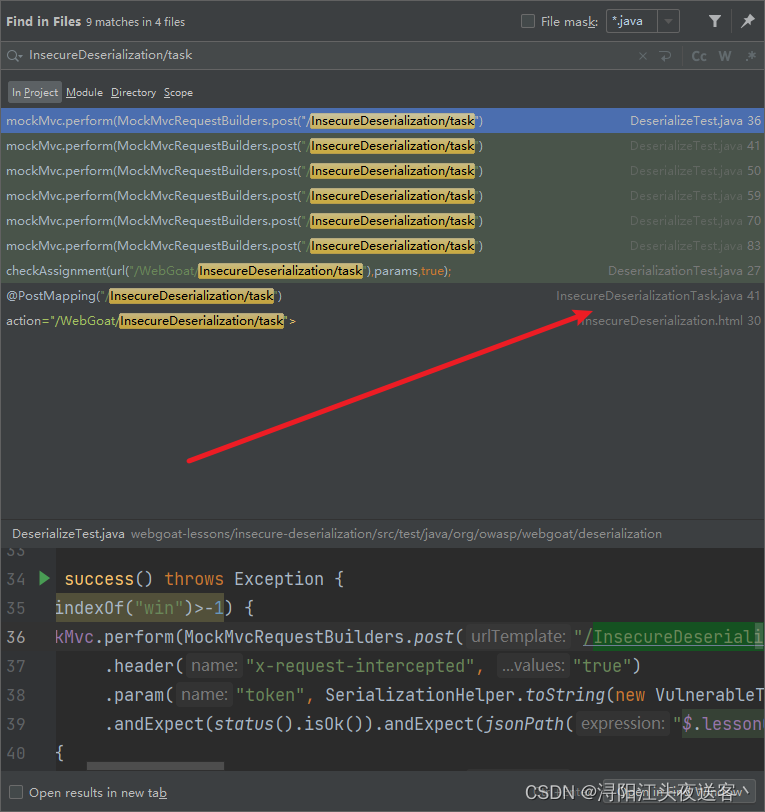
Task: Toggle Match Case (Cc) option
Action: 699,56
